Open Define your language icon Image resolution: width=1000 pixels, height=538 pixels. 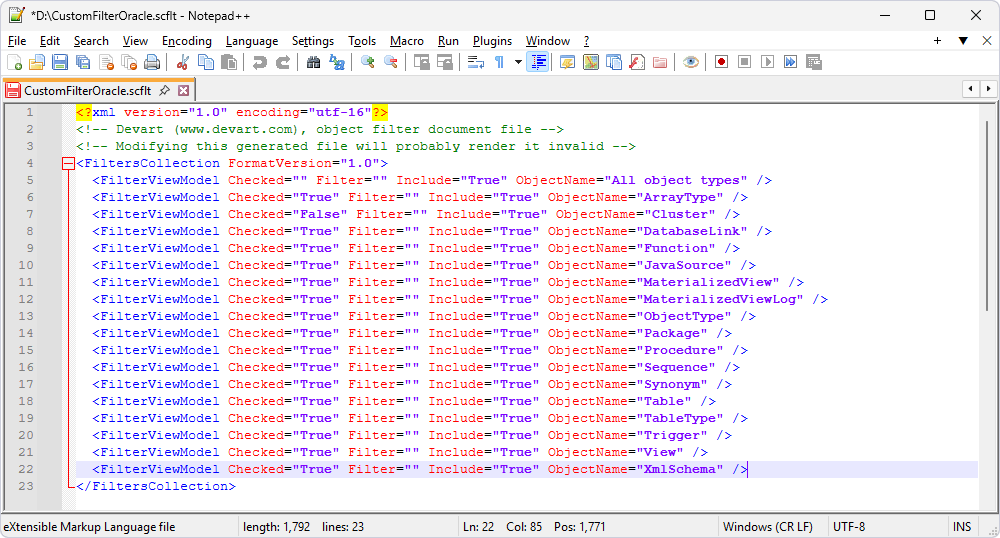pyautogui.click(x=568, y=62)
